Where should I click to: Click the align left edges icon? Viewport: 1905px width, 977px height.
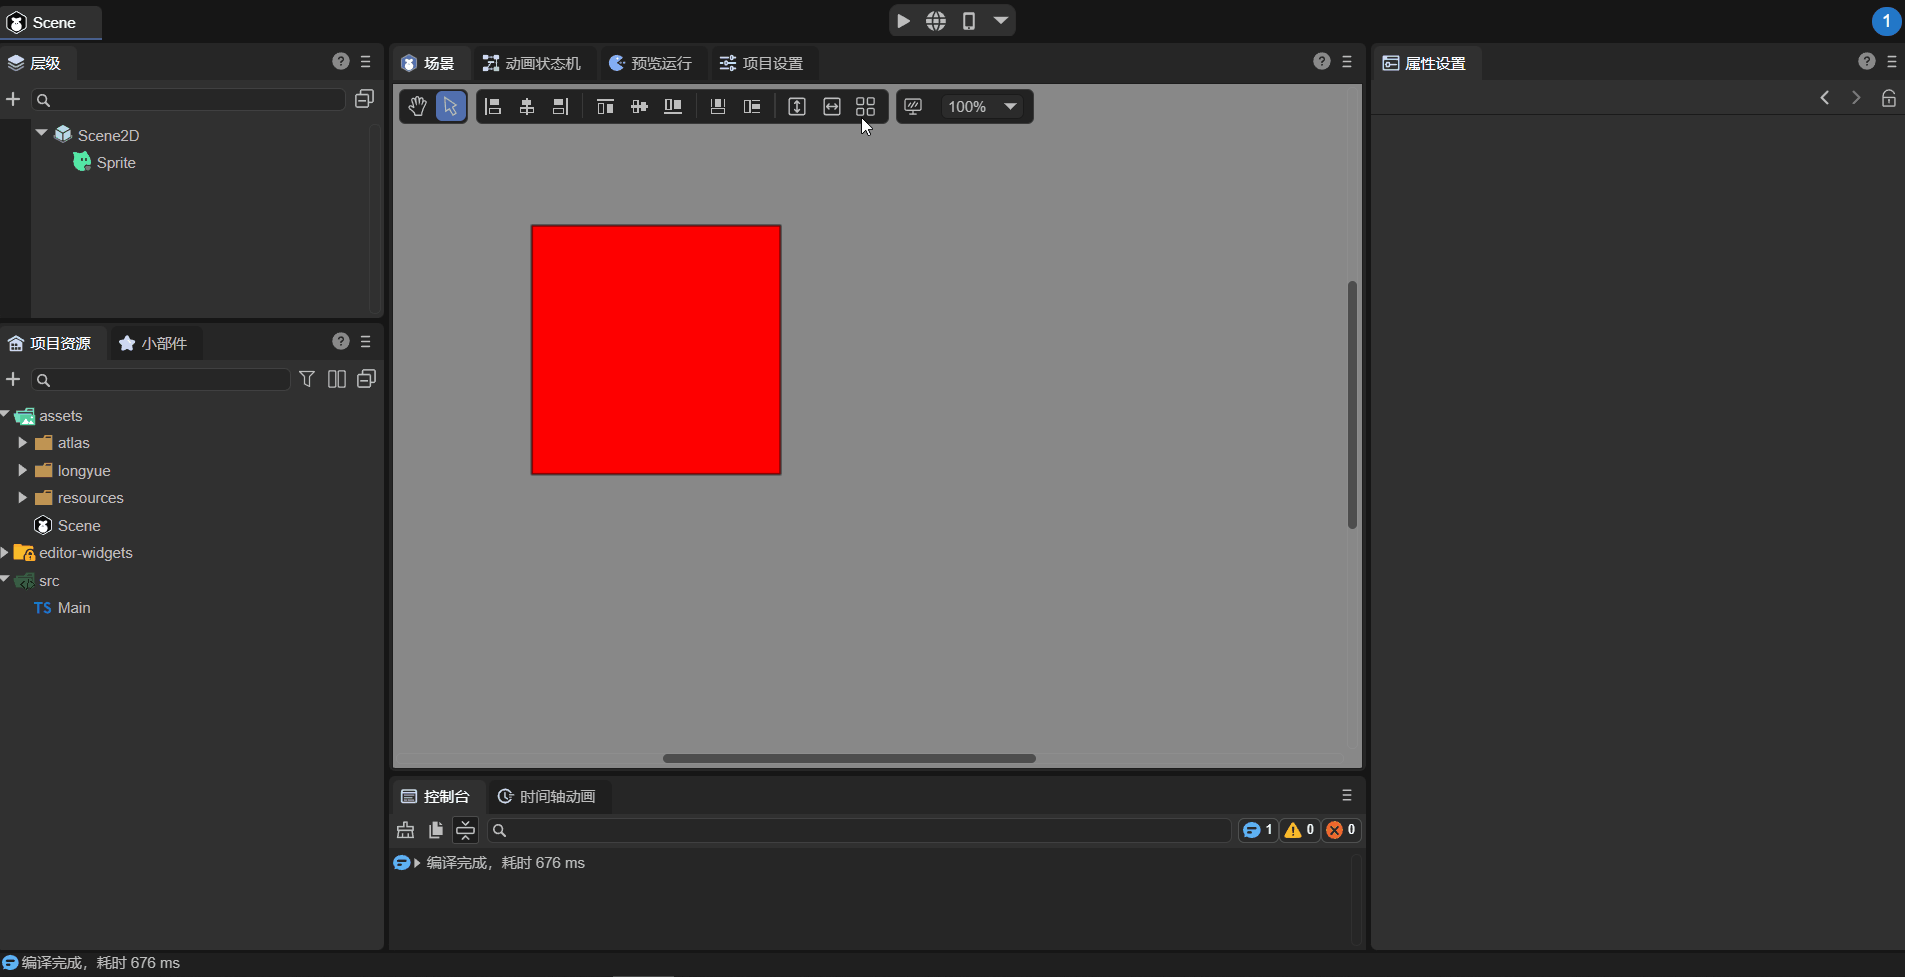(493, 106)
